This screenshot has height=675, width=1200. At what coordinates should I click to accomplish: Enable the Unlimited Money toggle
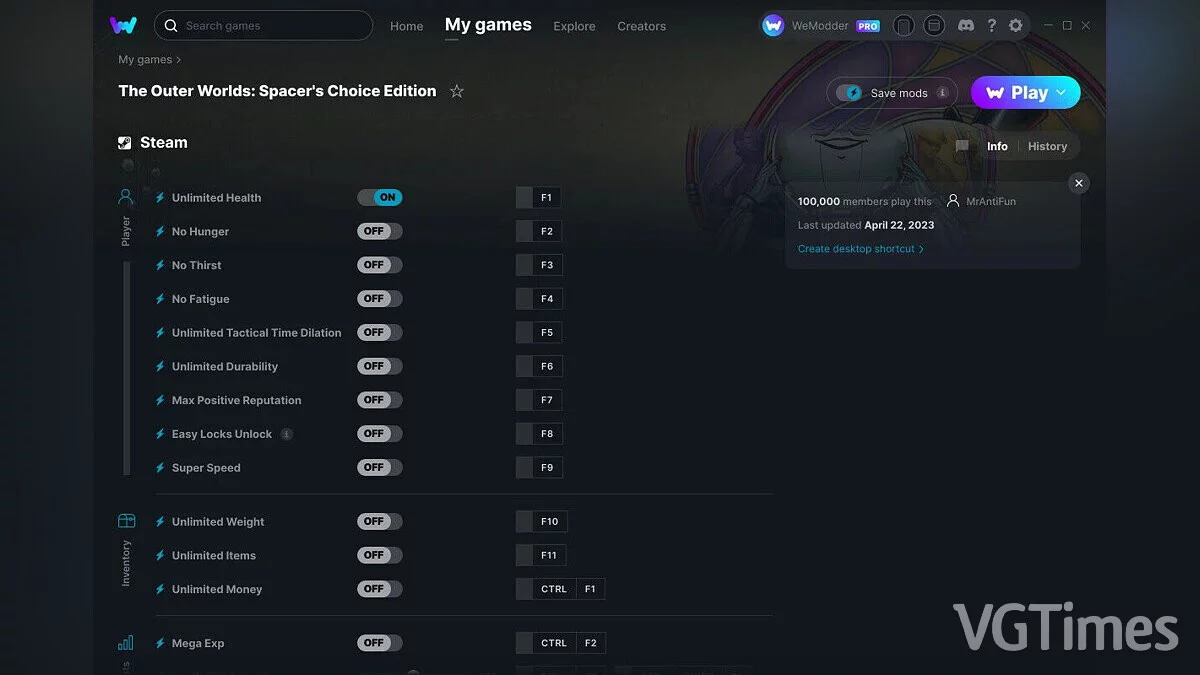(380, 589)
